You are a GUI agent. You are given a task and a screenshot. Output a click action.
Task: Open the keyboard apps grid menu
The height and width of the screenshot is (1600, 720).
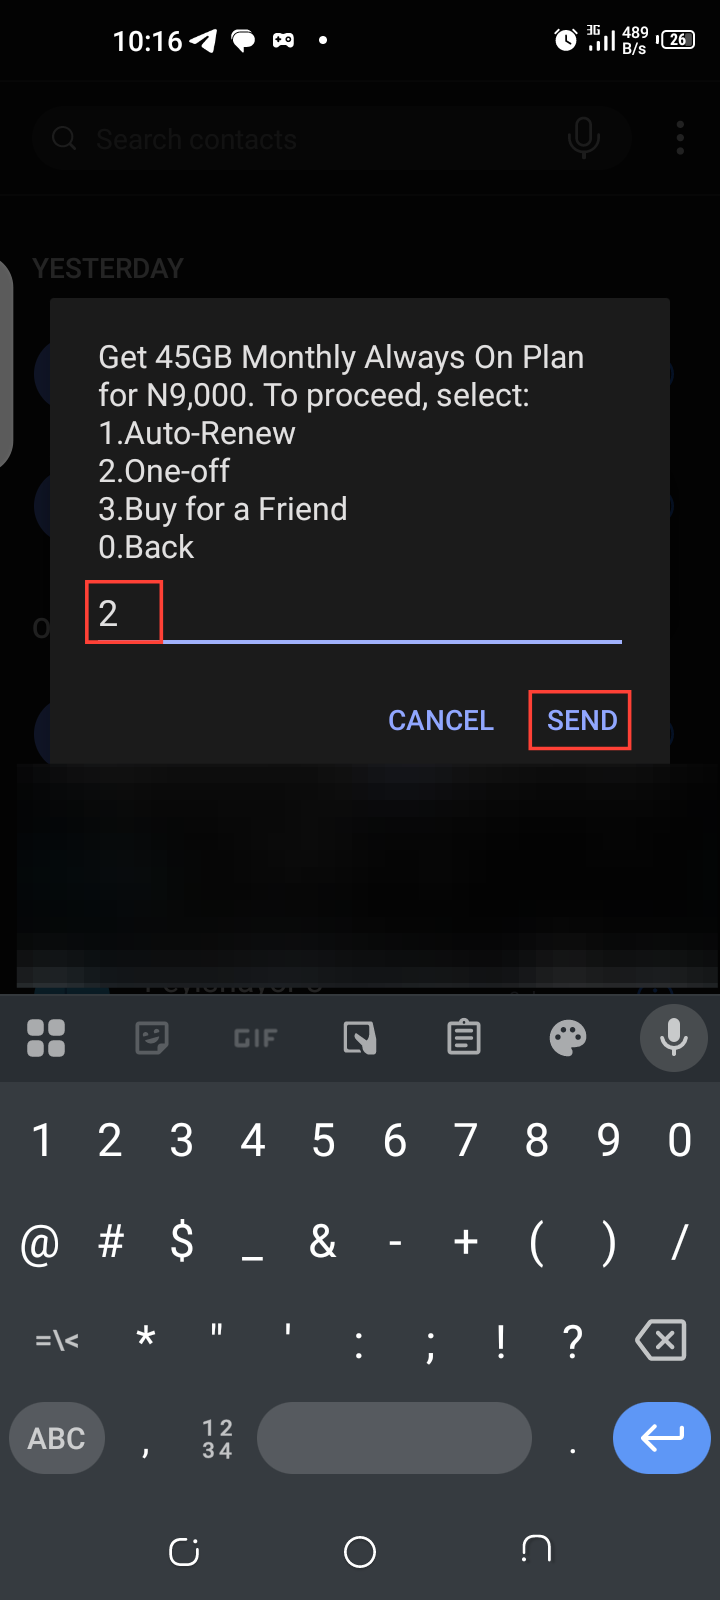46,1038
